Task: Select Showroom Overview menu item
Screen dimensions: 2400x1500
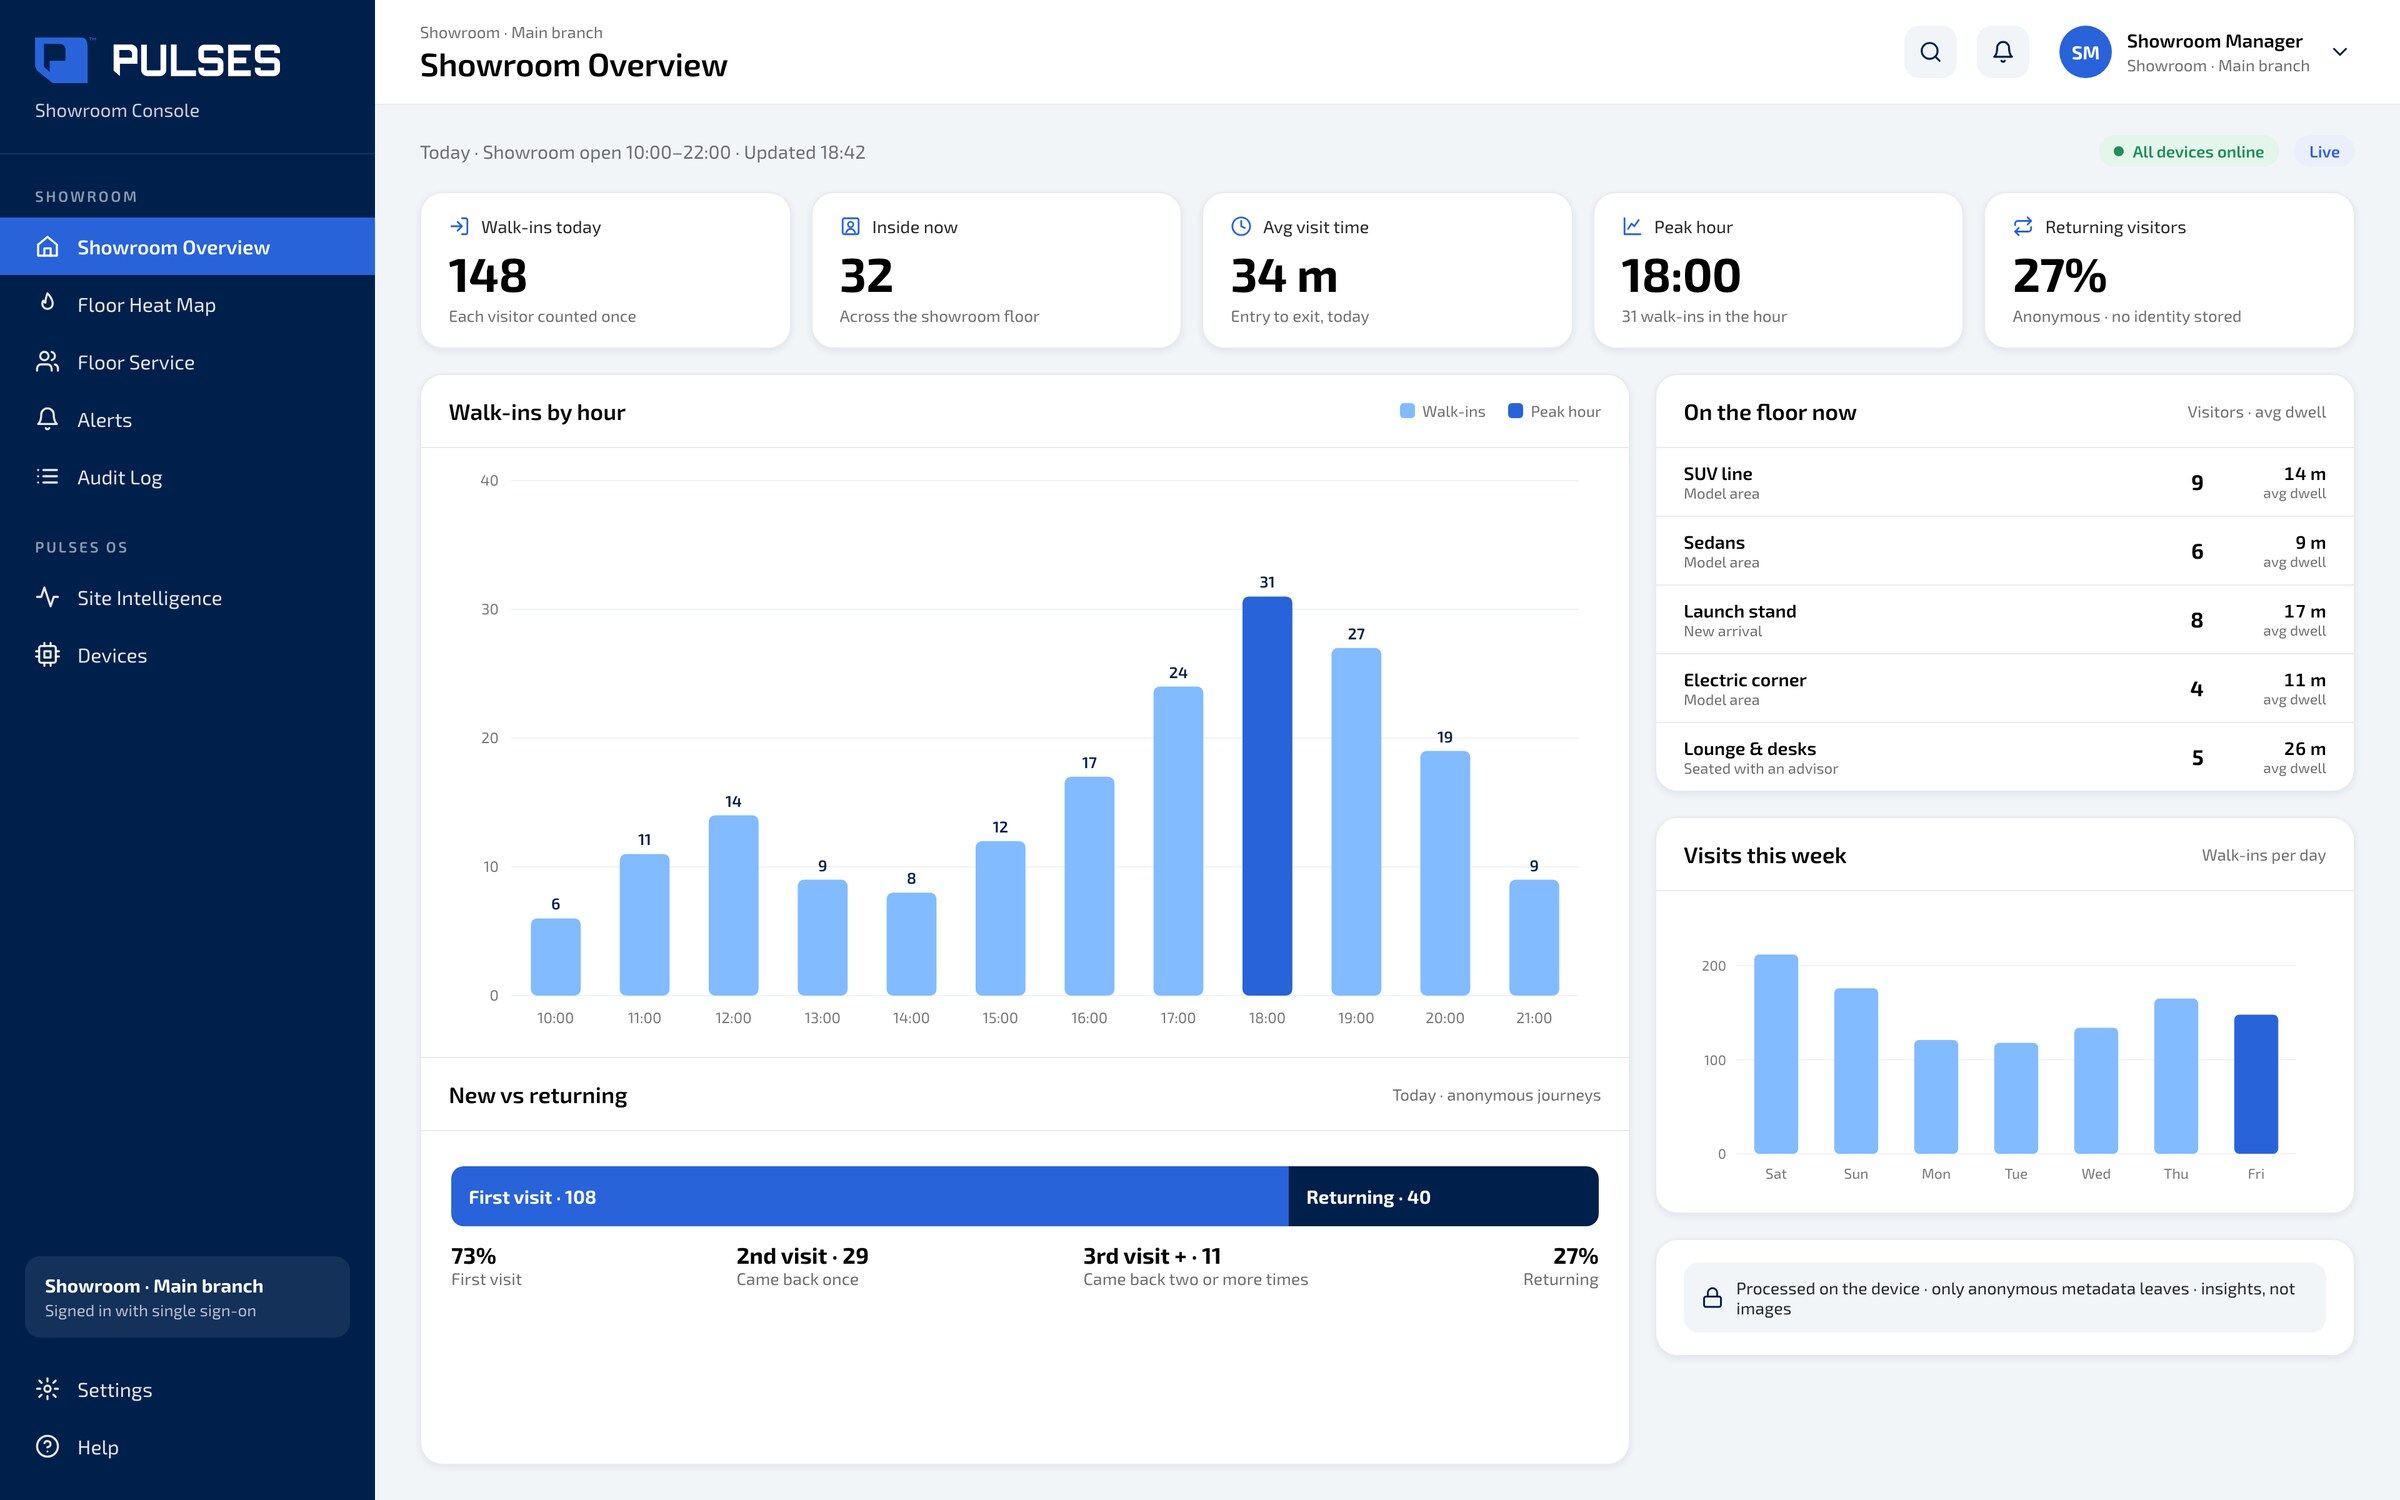Action: tap(187, 246)
